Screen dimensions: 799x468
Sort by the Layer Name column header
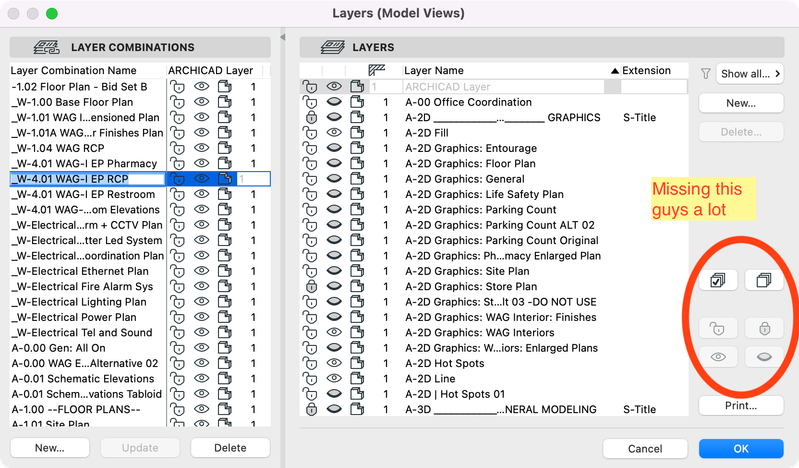tap(434, 70)
